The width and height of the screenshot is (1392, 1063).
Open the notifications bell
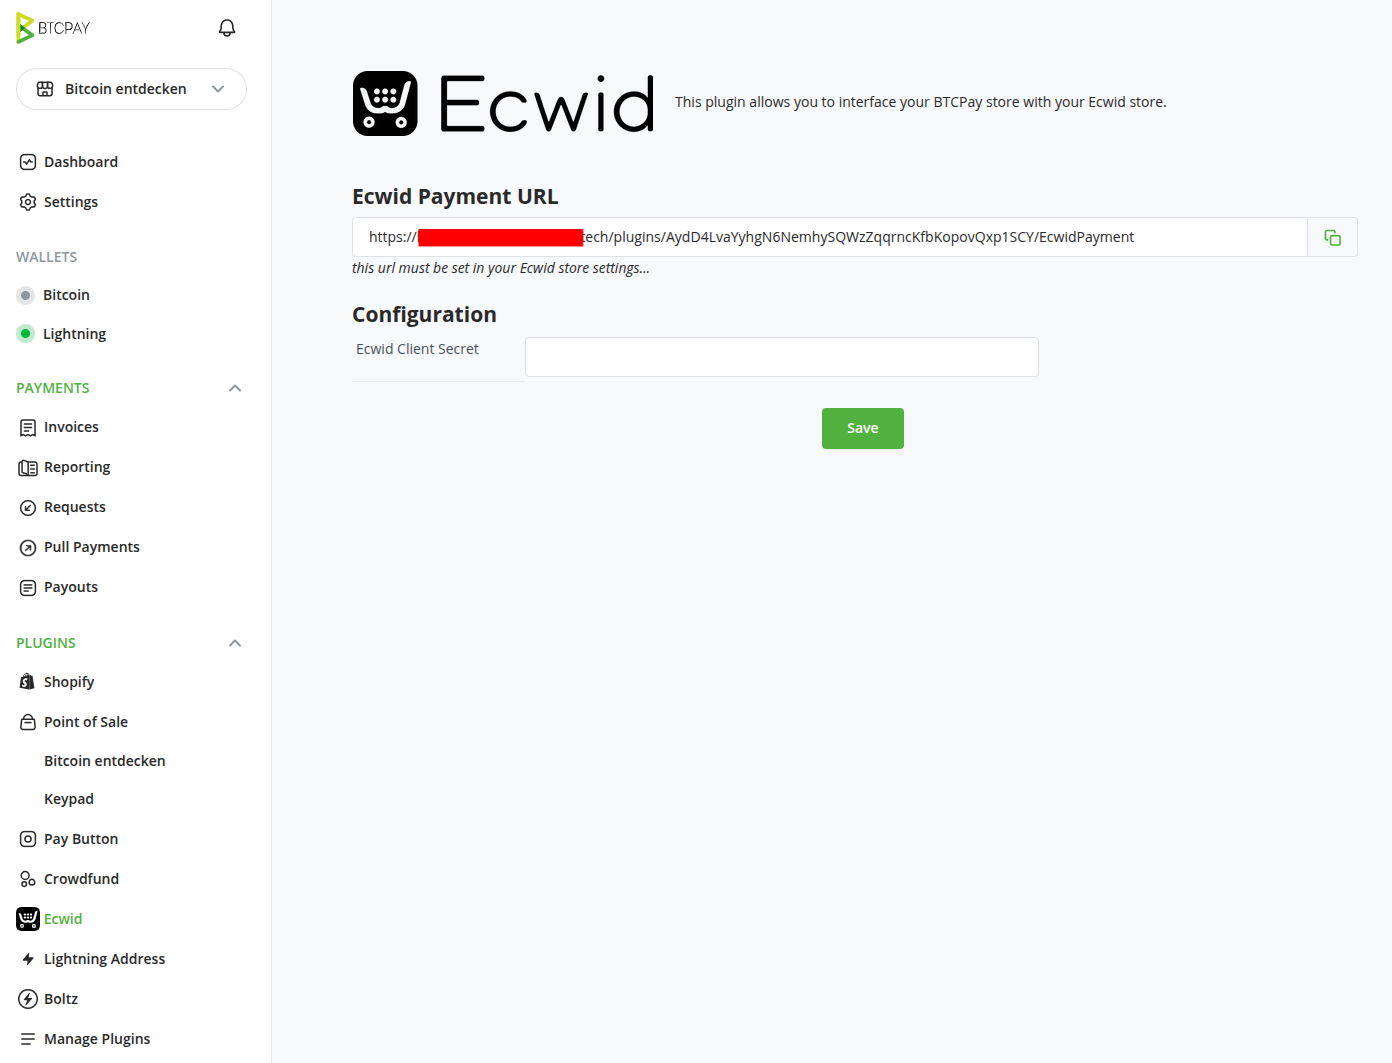click(x=227, y=27)
